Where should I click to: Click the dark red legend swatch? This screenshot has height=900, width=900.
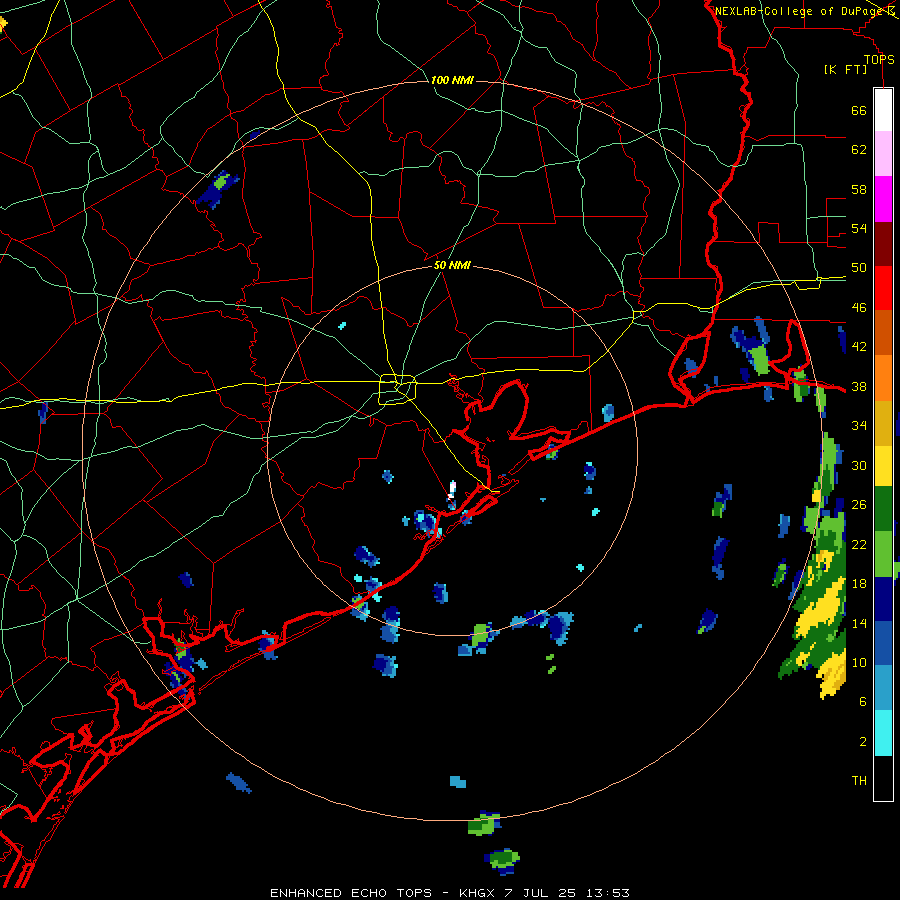click(883, 244)
